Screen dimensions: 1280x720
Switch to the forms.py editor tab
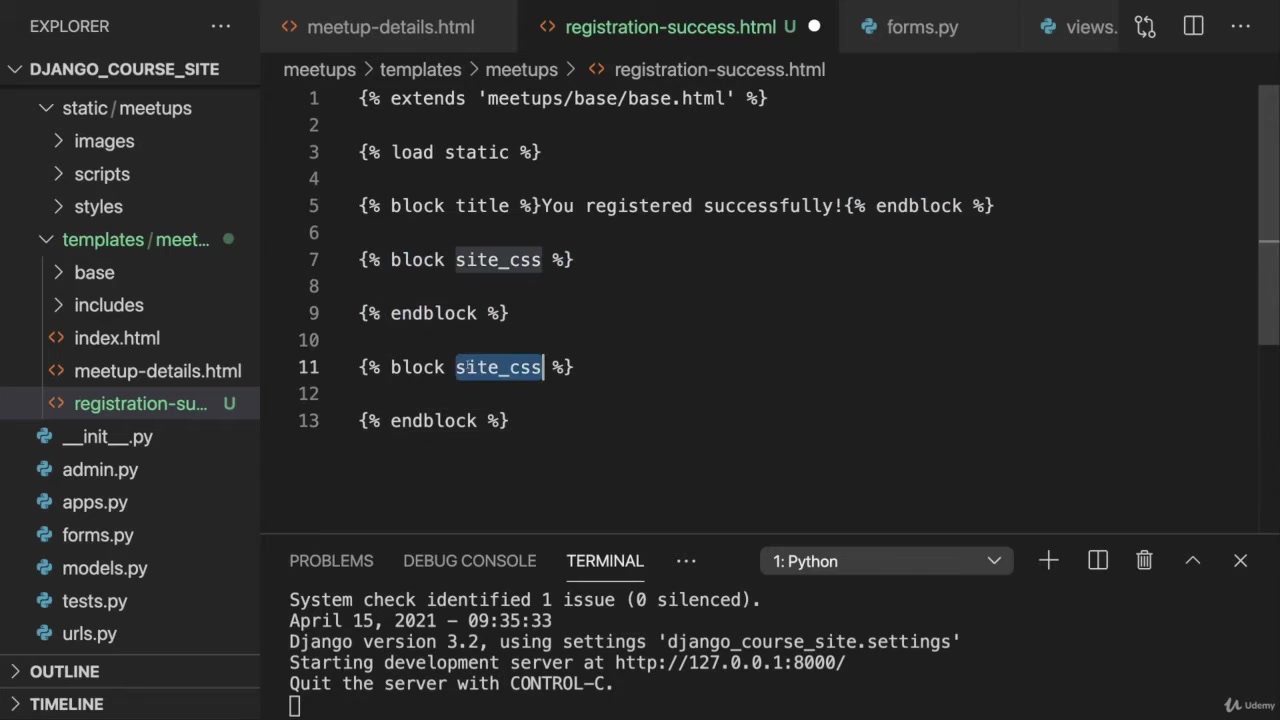point(921,27)
